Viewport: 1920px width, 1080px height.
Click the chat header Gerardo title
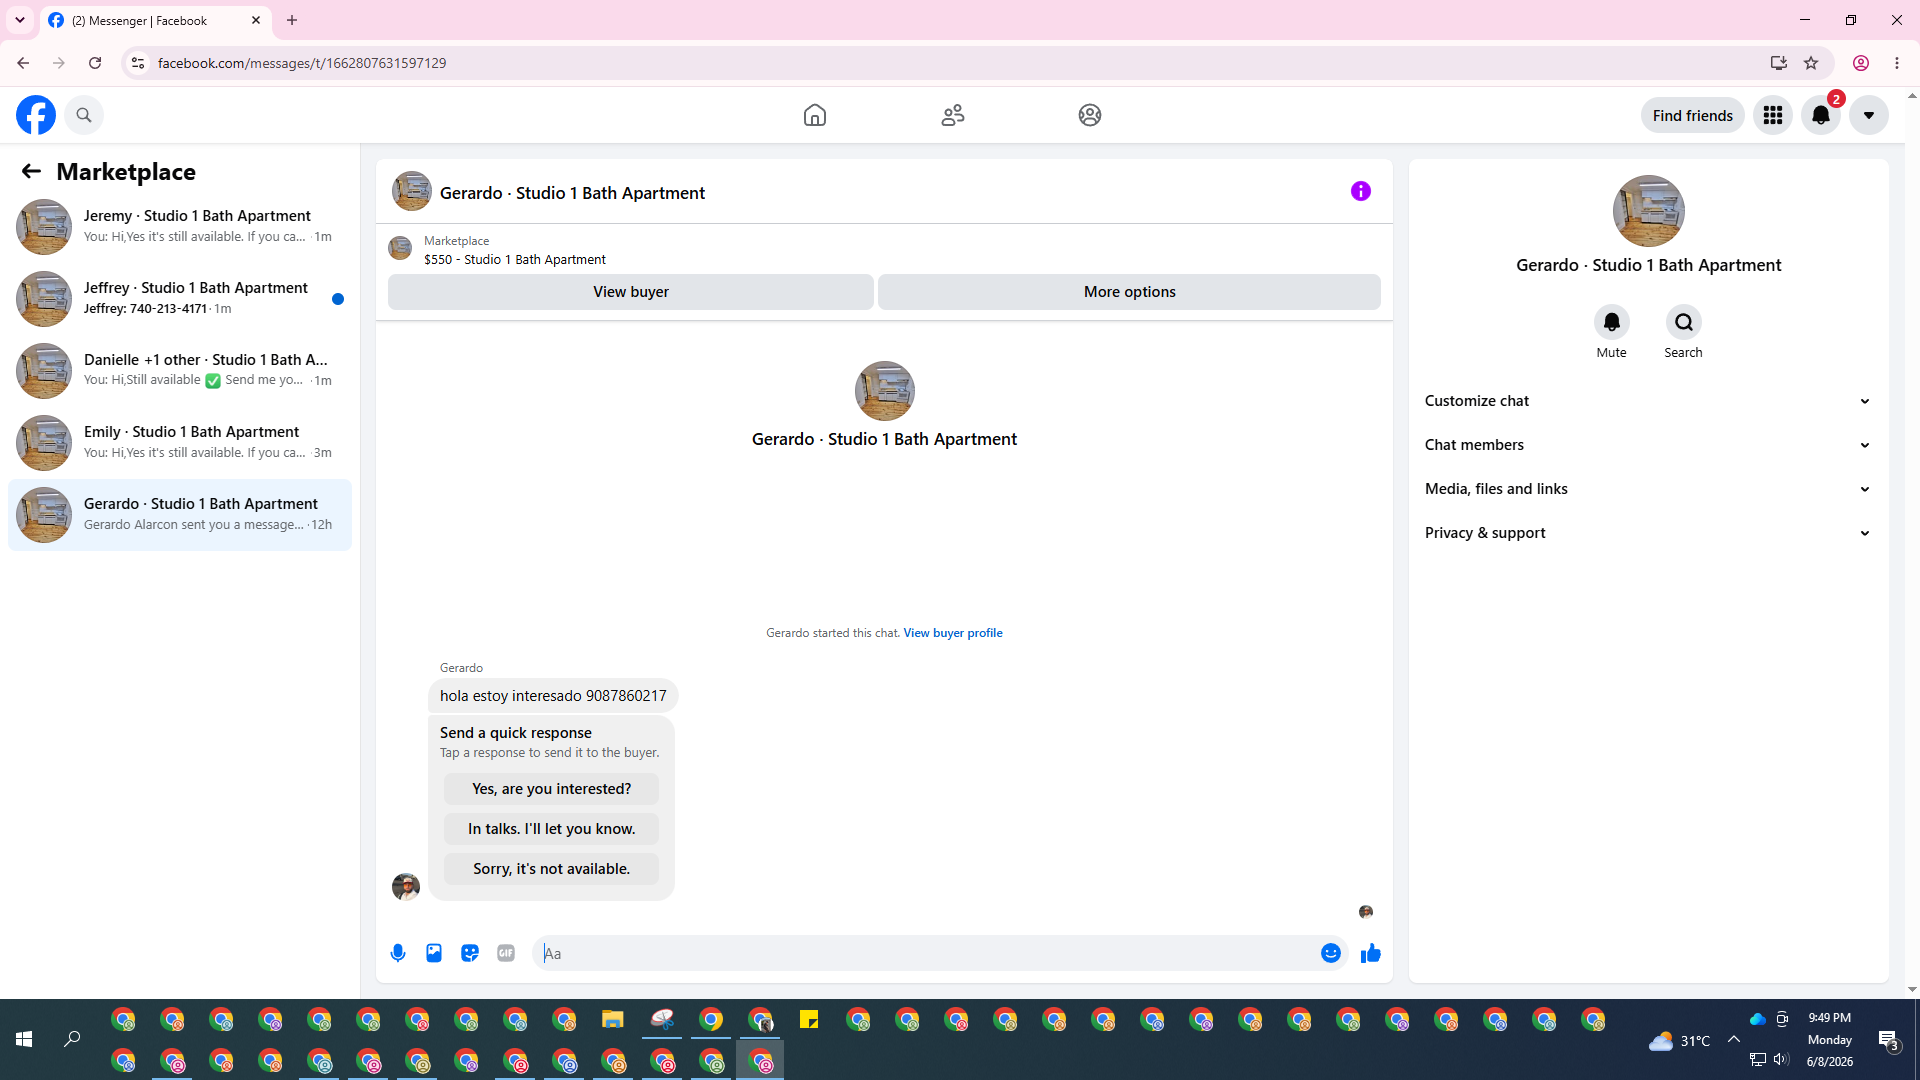coord(572,193)
